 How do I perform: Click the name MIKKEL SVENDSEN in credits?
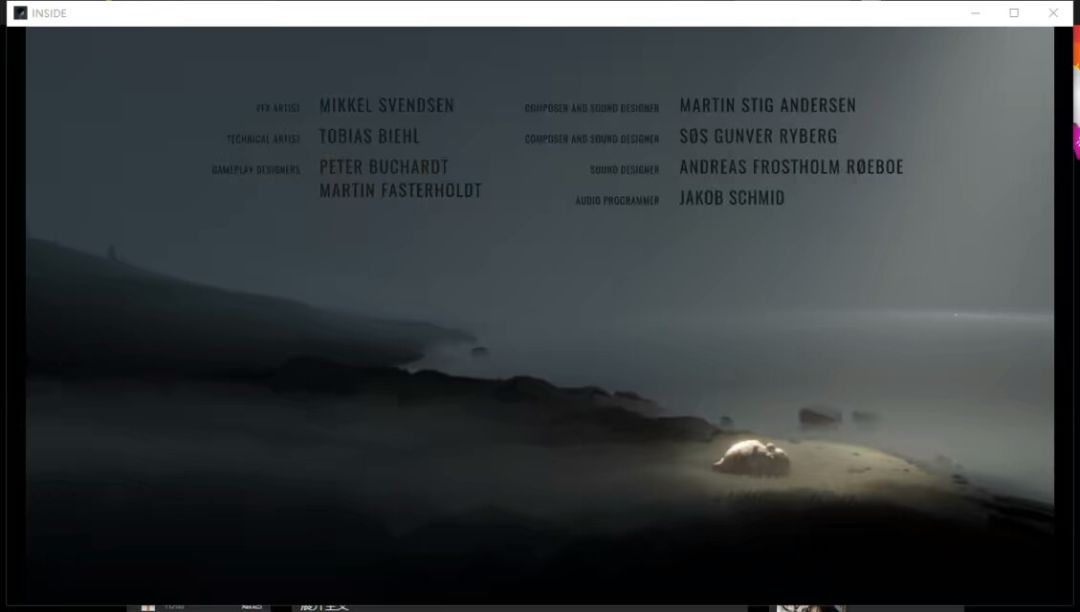(386, 105)
